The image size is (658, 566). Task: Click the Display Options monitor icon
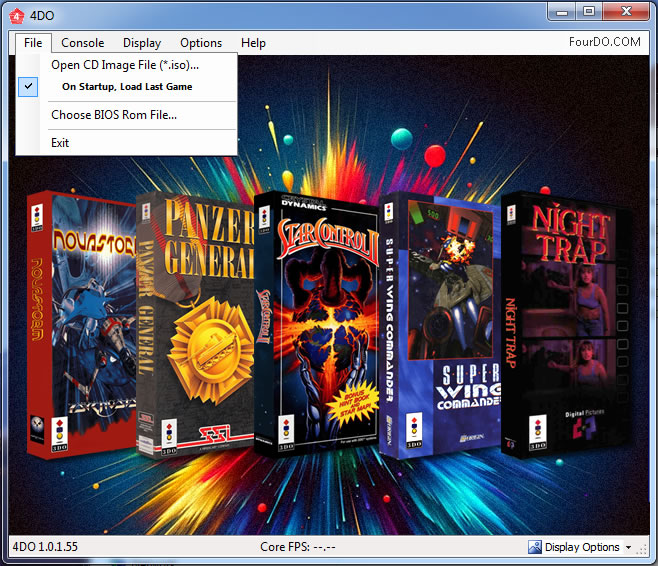(x=535, y=547)
